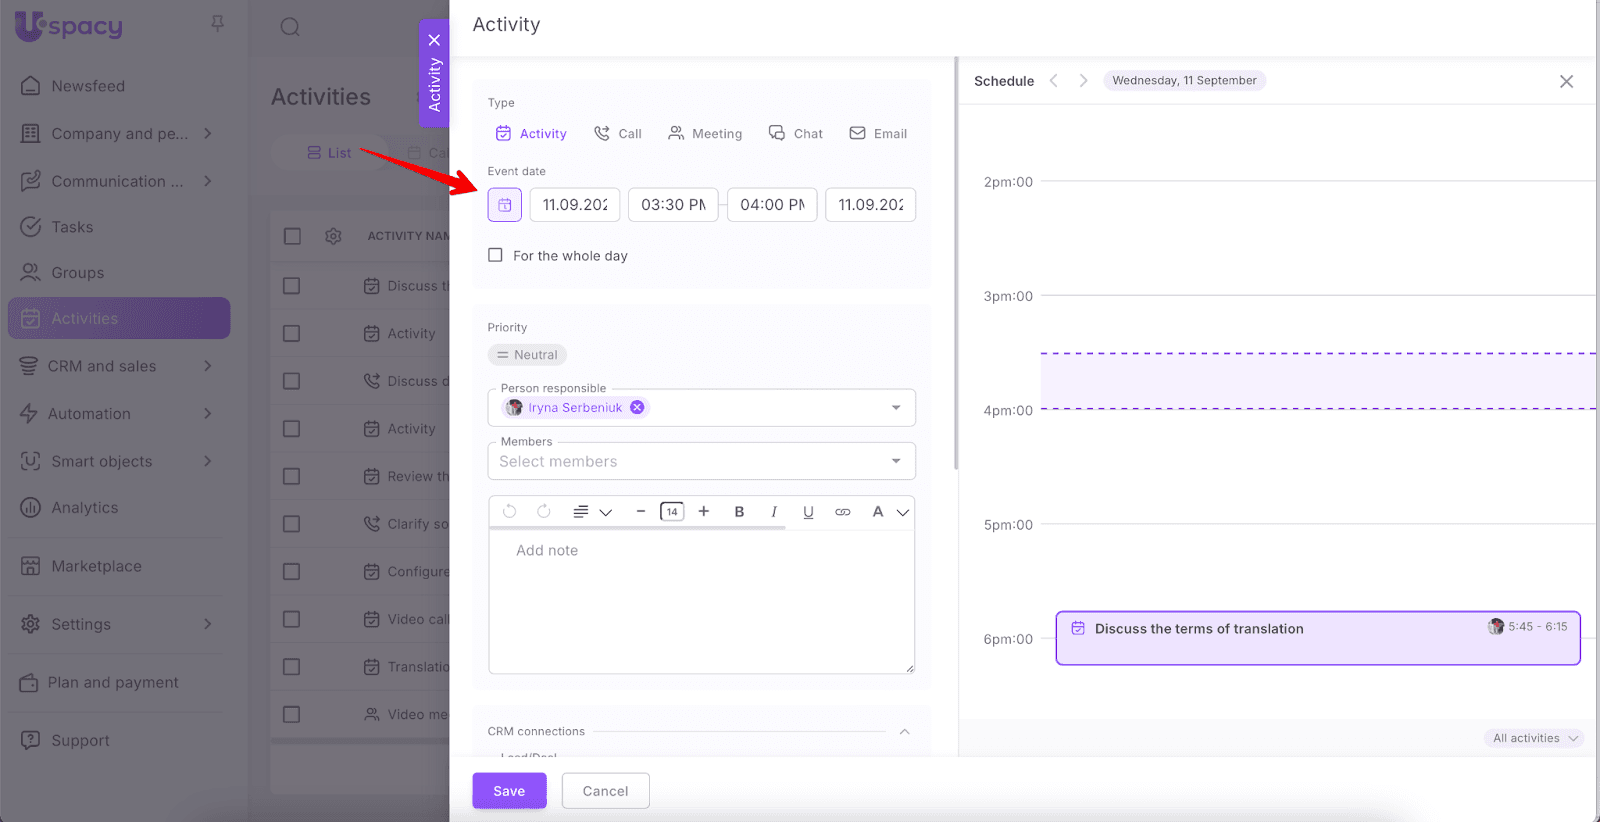
Task: Check the select-all box in activities table header
Action: coord(292,236)
